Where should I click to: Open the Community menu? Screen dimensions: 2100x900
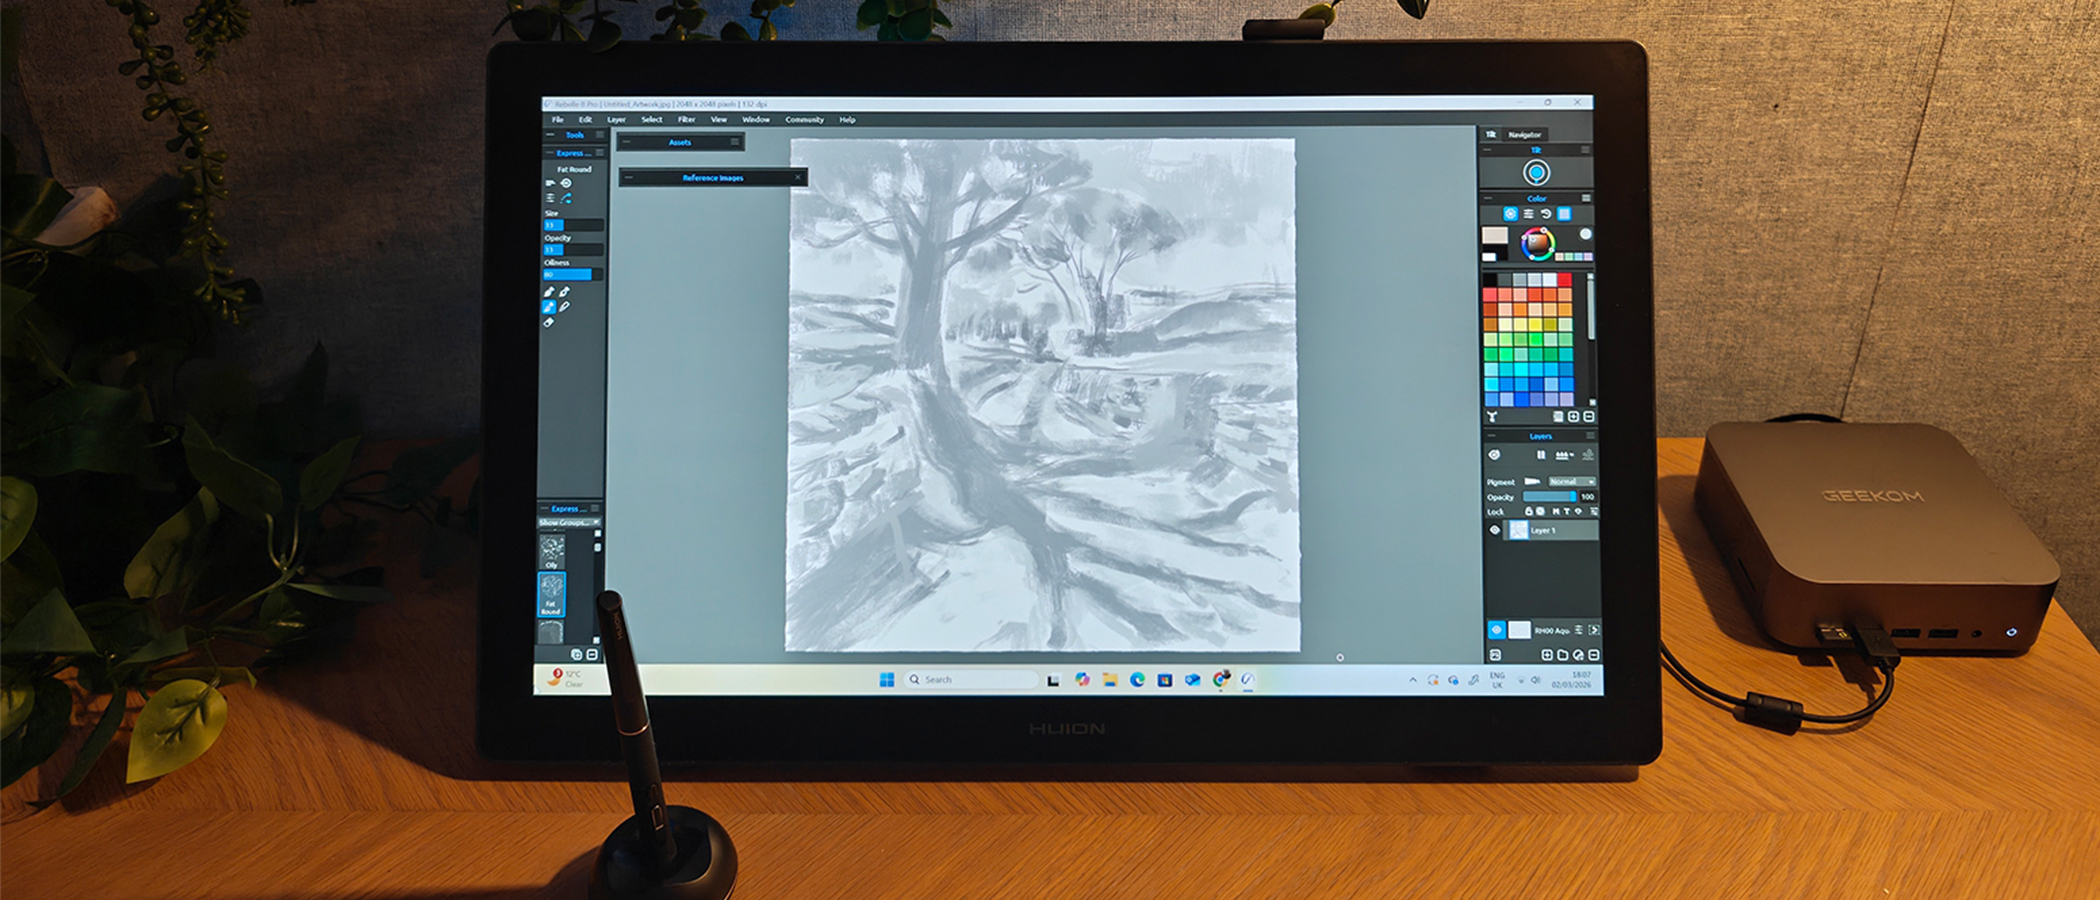806,119
